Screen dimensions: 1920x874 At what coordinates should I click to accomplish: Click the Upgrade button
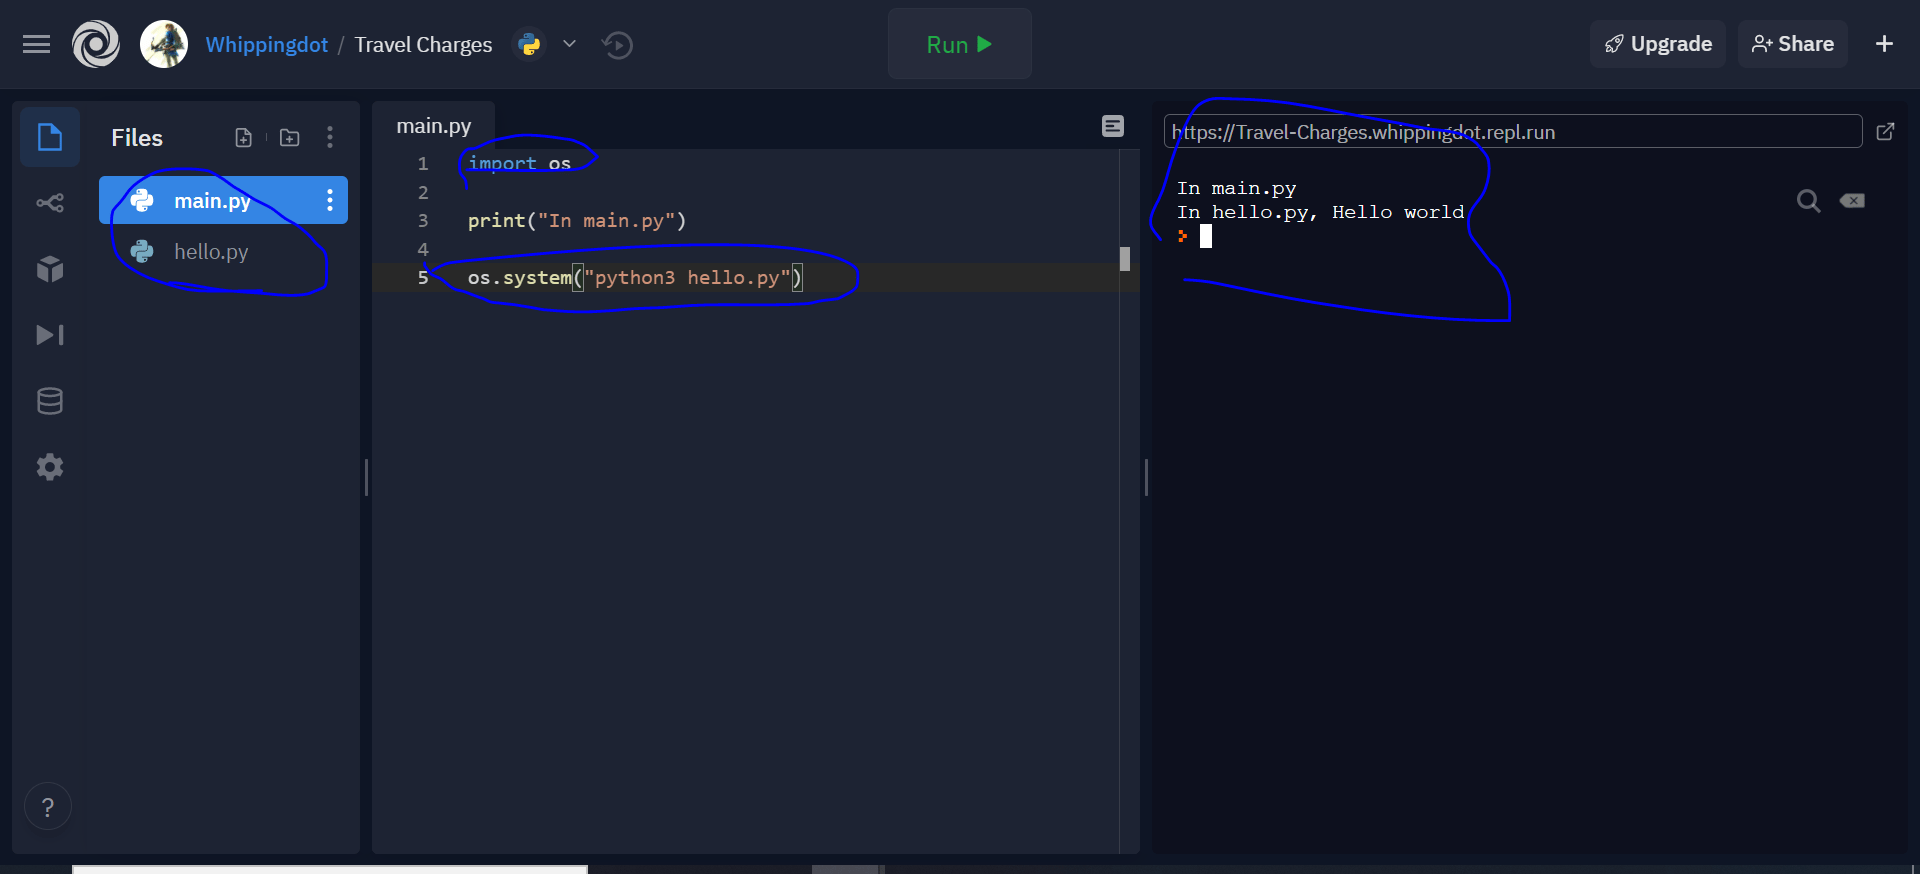pos(1658,44)
